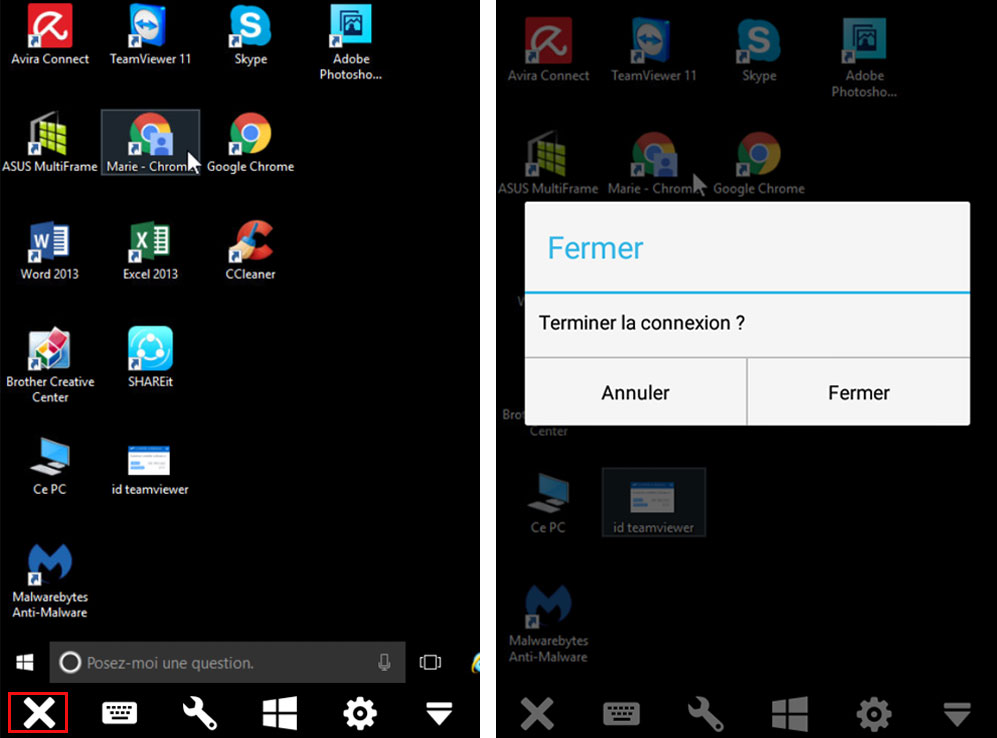Open the wrench actions icon in left toolbar
The height and width of the screenshot is (738, 997).
point(200,713)
